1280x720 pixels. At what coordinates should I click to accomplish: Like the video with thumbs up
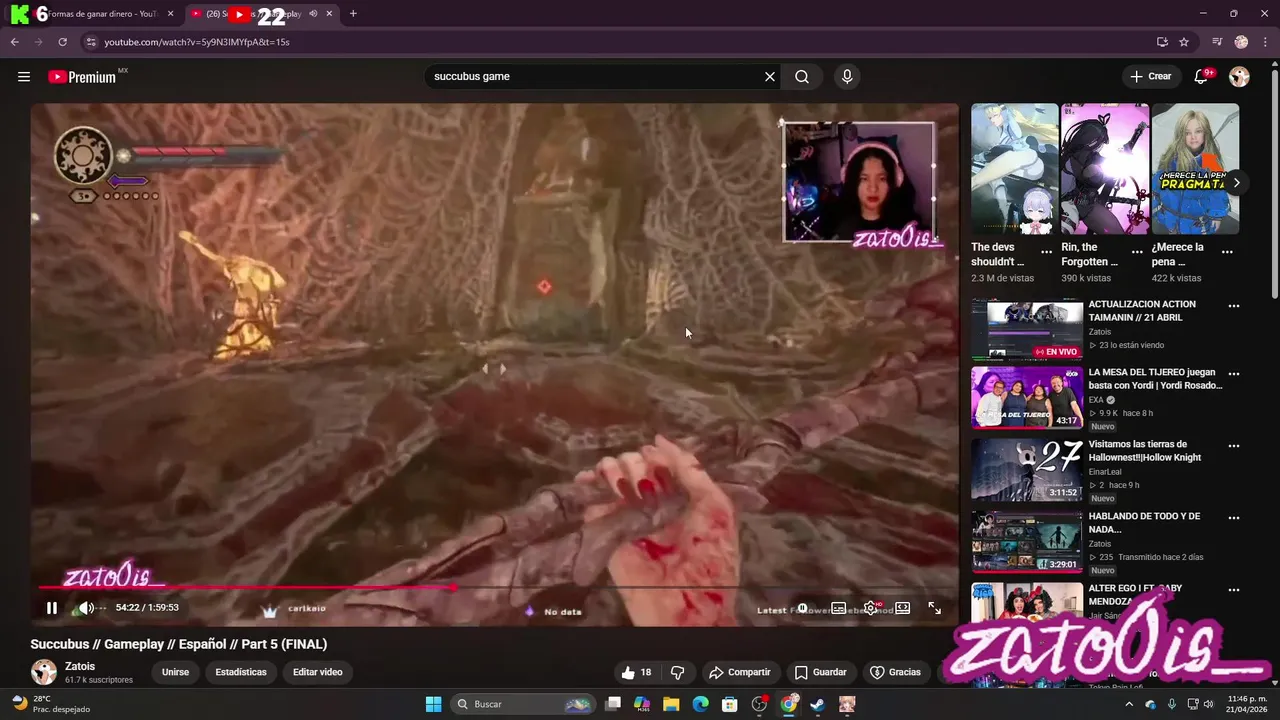(x=636, y=672)
